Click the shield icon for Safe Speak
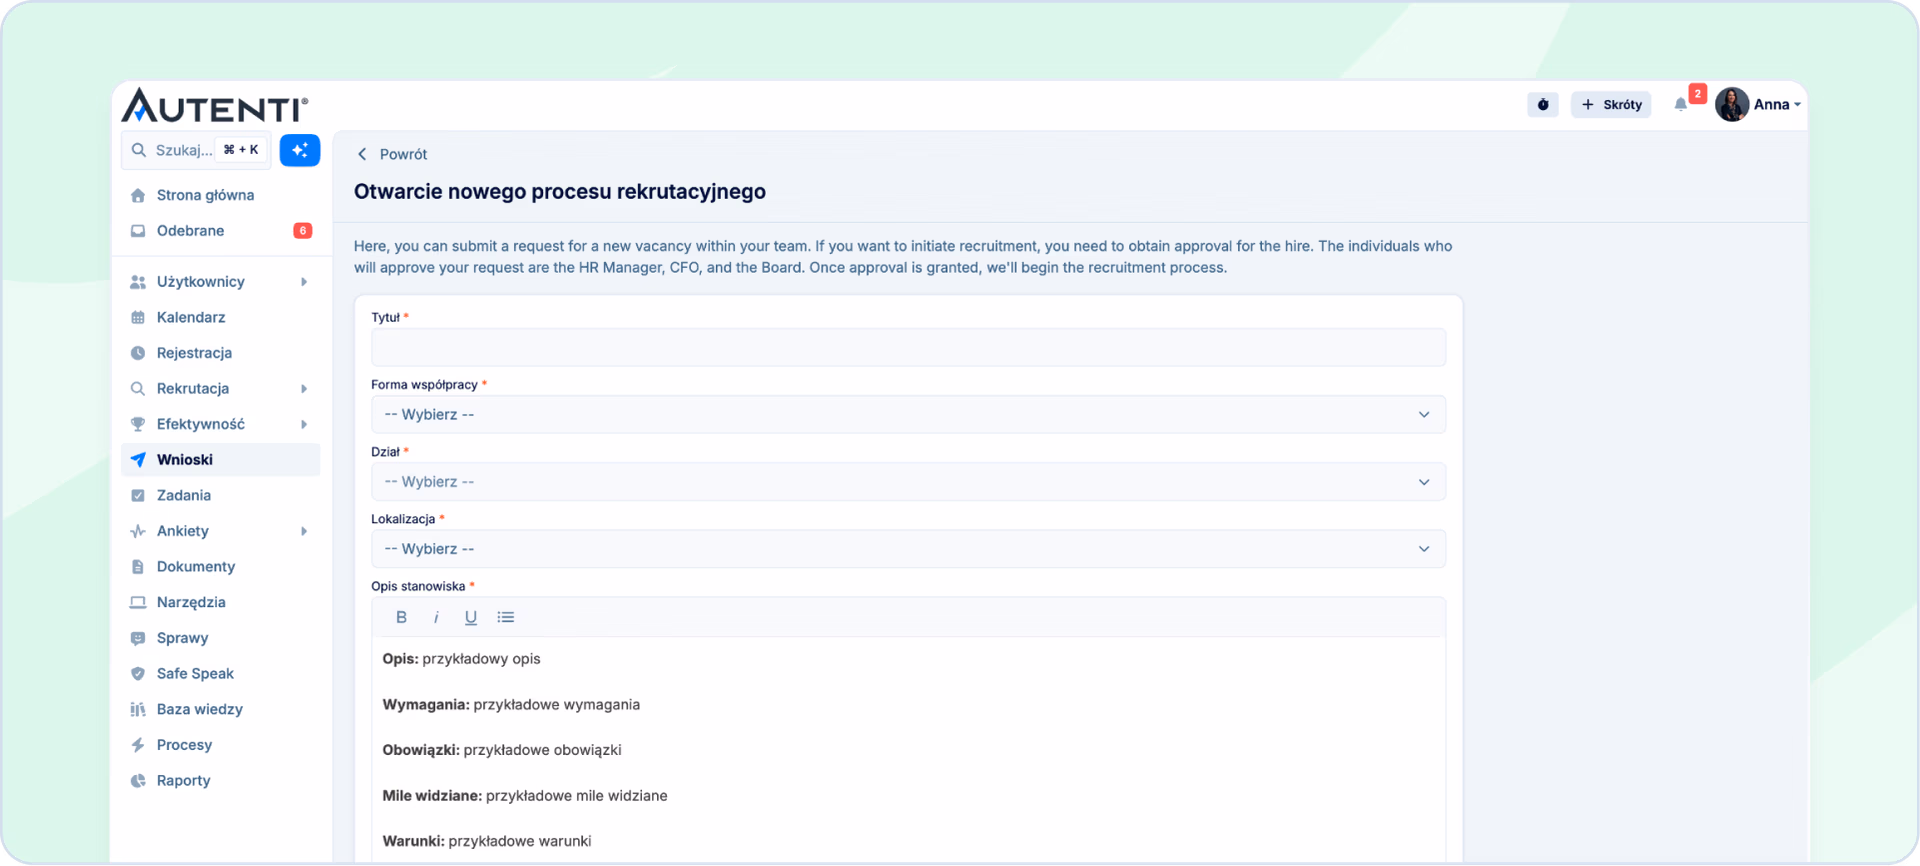The image size is (1920, 866). tap(138, 674)
